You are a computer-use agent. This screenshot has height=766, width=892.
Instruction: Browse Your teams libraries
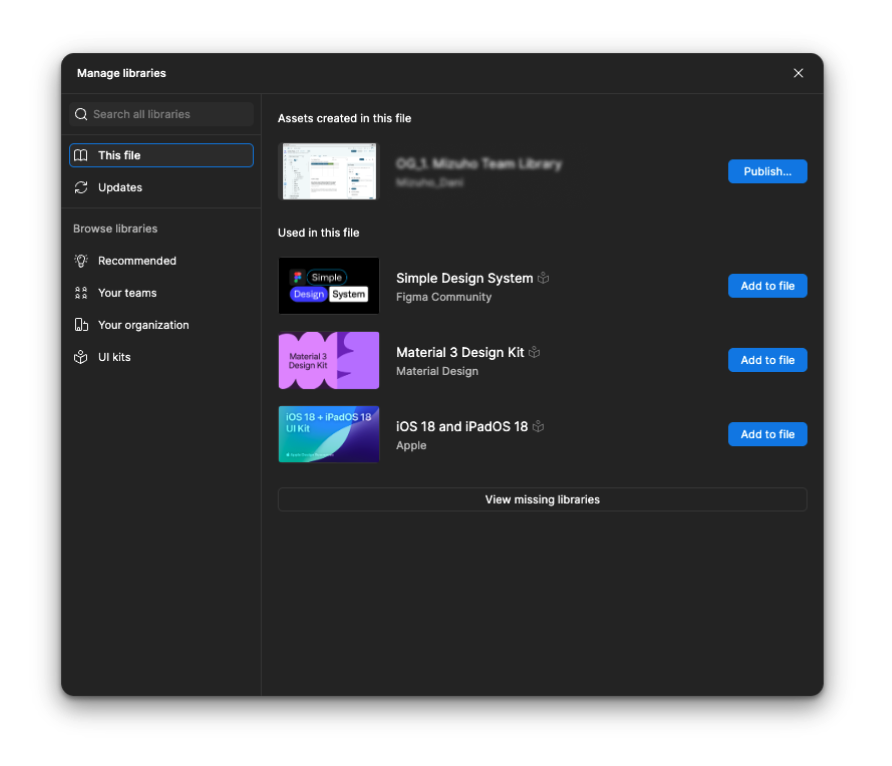162,293
